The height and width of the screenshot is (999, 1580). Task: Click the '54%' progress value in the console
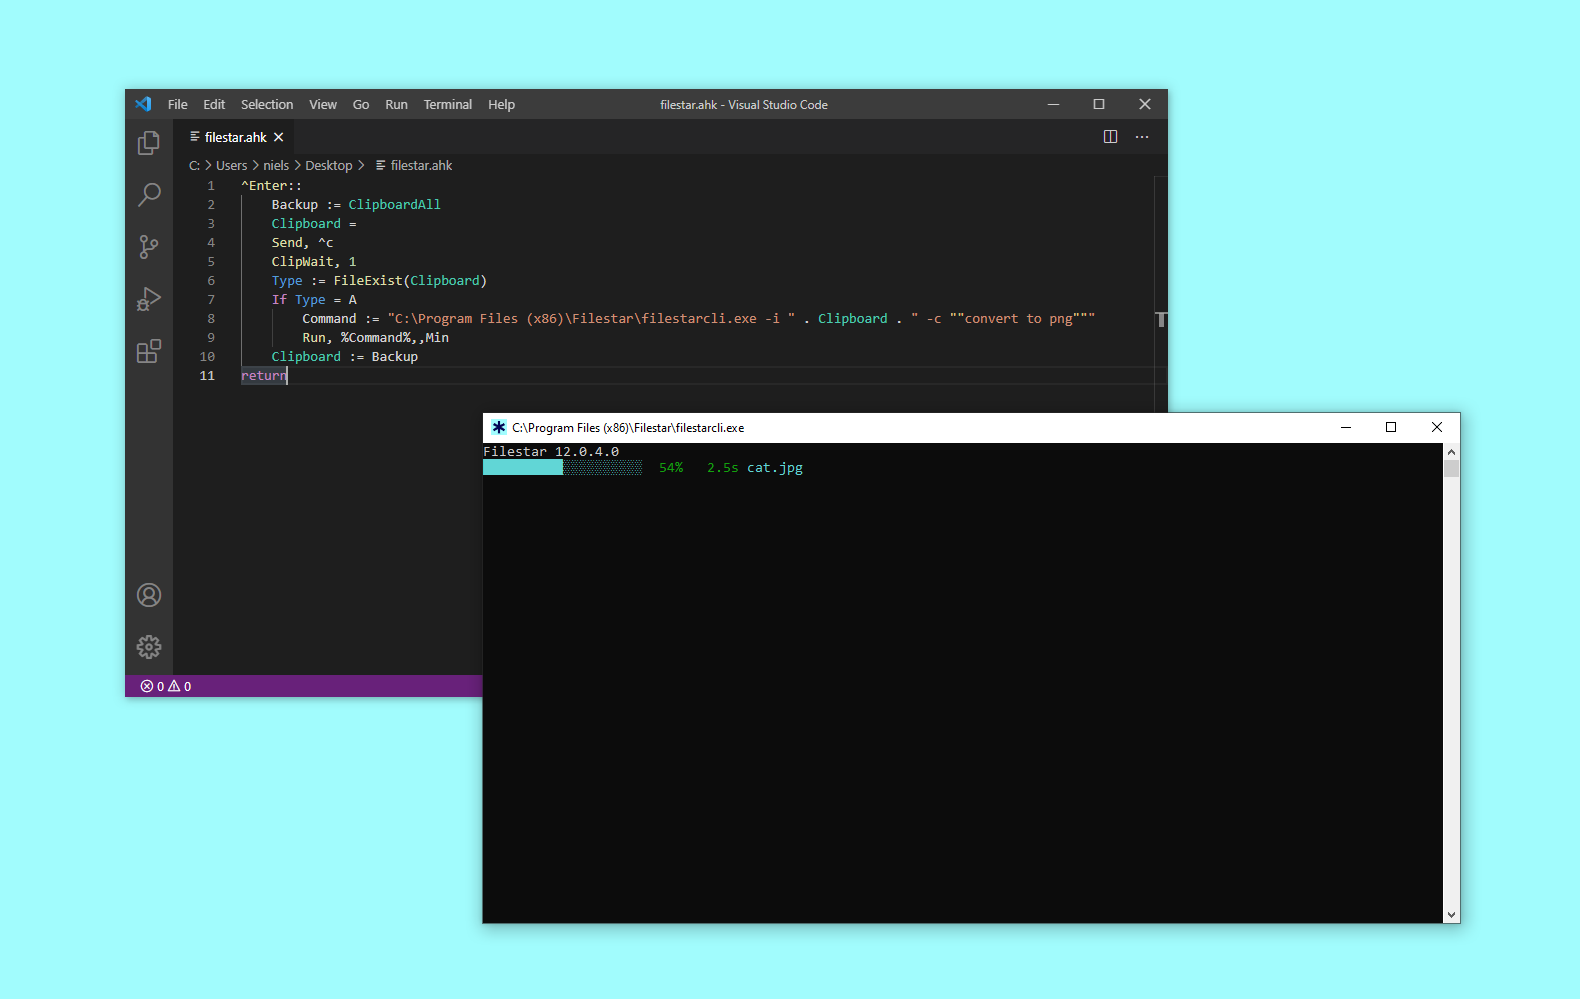(671, 467)
